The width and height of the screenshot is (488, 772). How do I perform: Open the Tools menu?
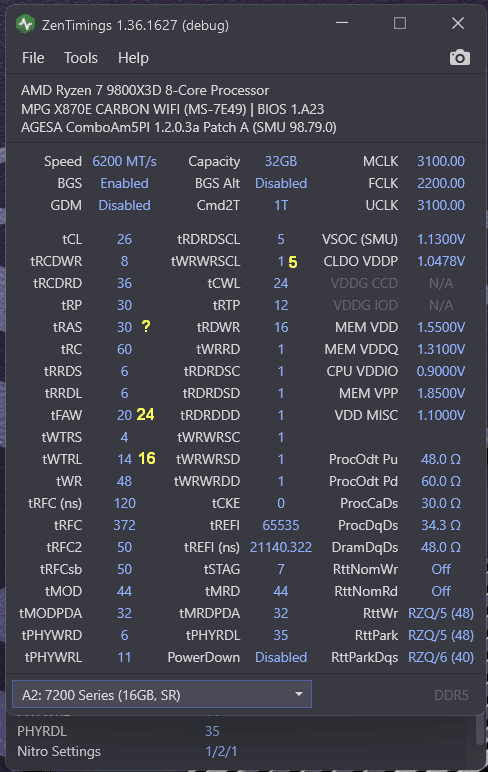pos(81,58)
